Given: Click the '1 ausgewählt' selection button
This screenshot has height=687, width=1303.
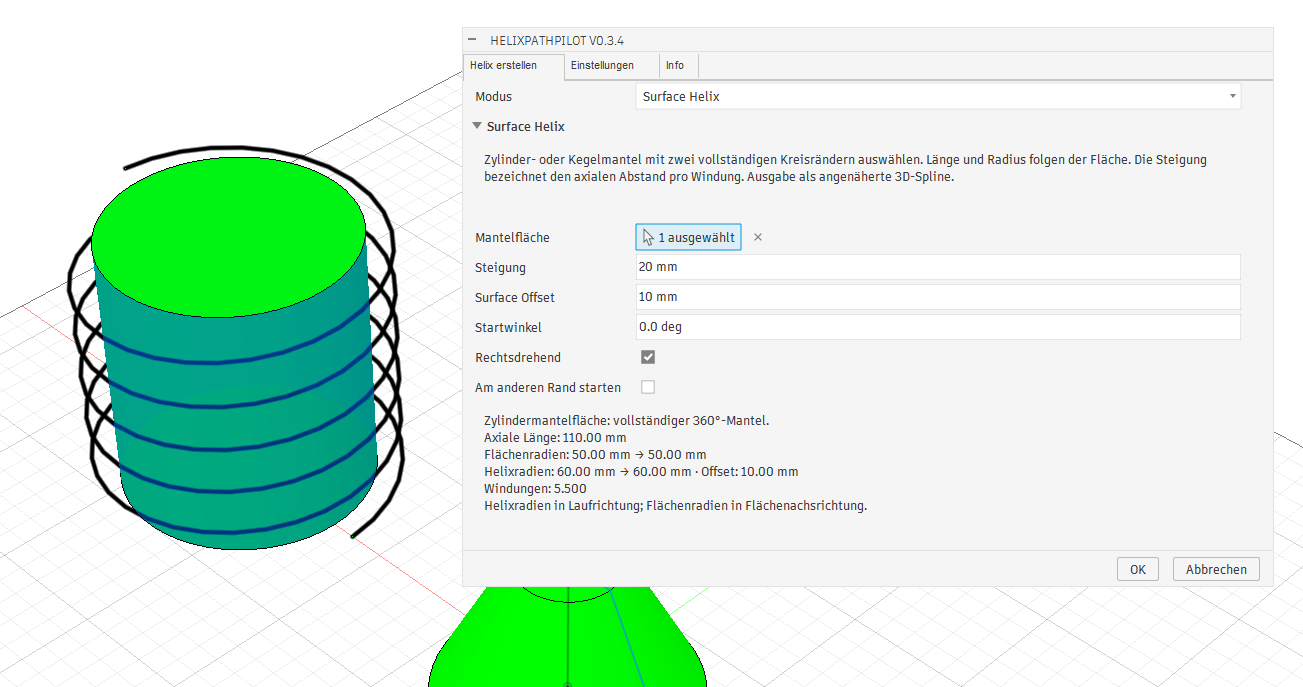Looking at the screenshot, I should (x=689, y=237).
